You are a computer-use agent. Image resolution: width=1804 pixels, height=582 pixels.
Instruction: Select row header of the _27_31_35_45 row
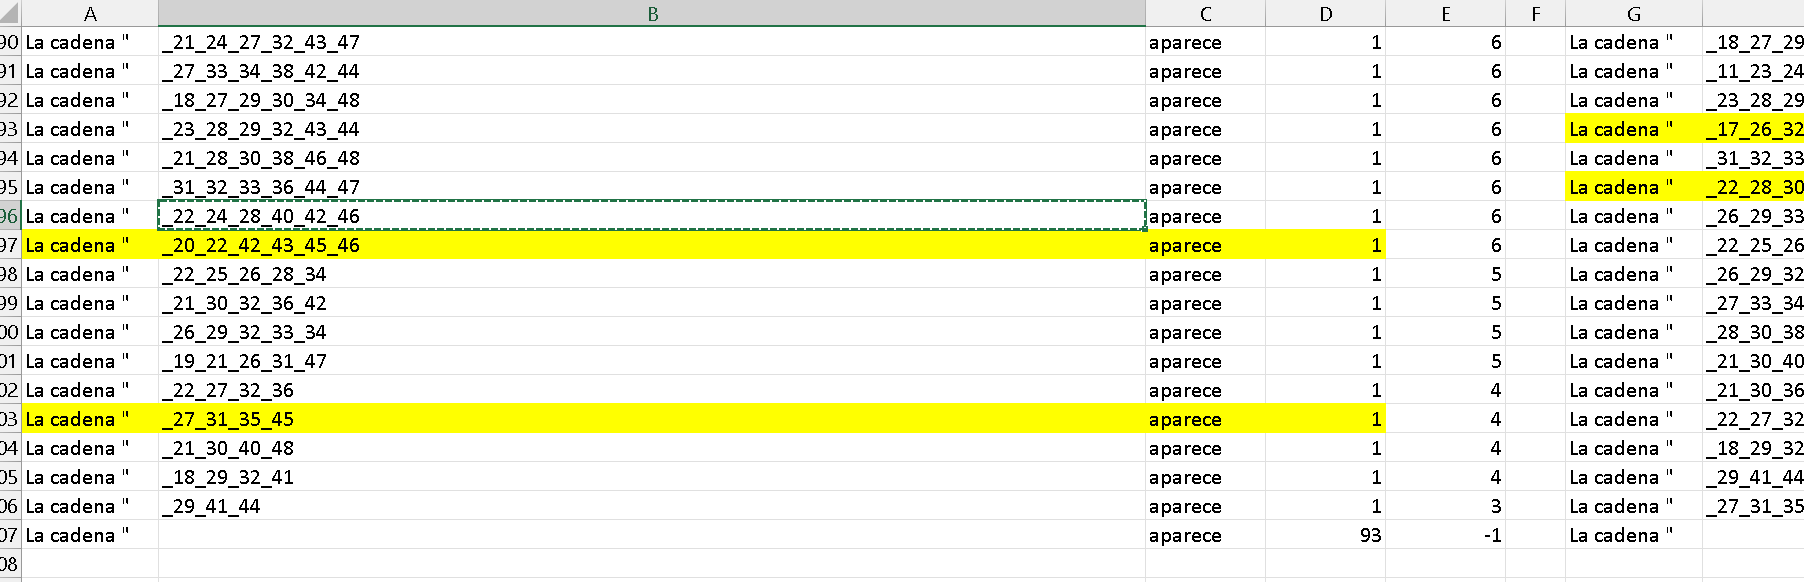pos(10,419)
